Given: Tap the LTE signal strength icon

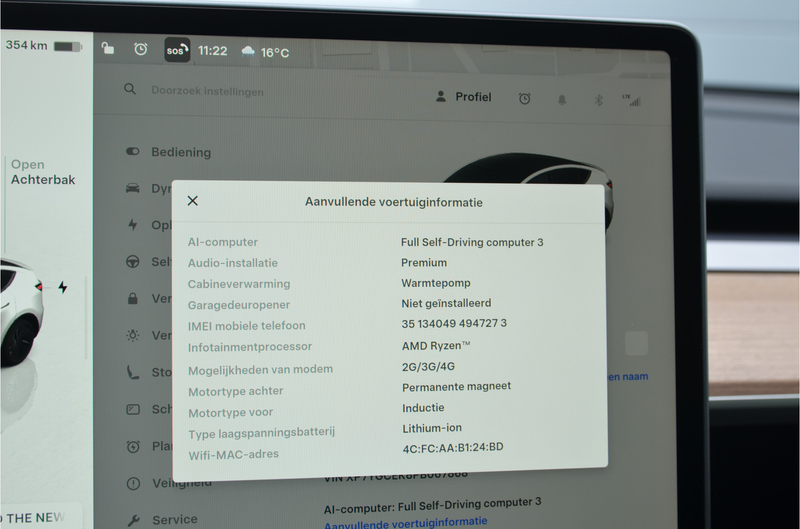Looking at the screenshot, I should coord(631,100).
